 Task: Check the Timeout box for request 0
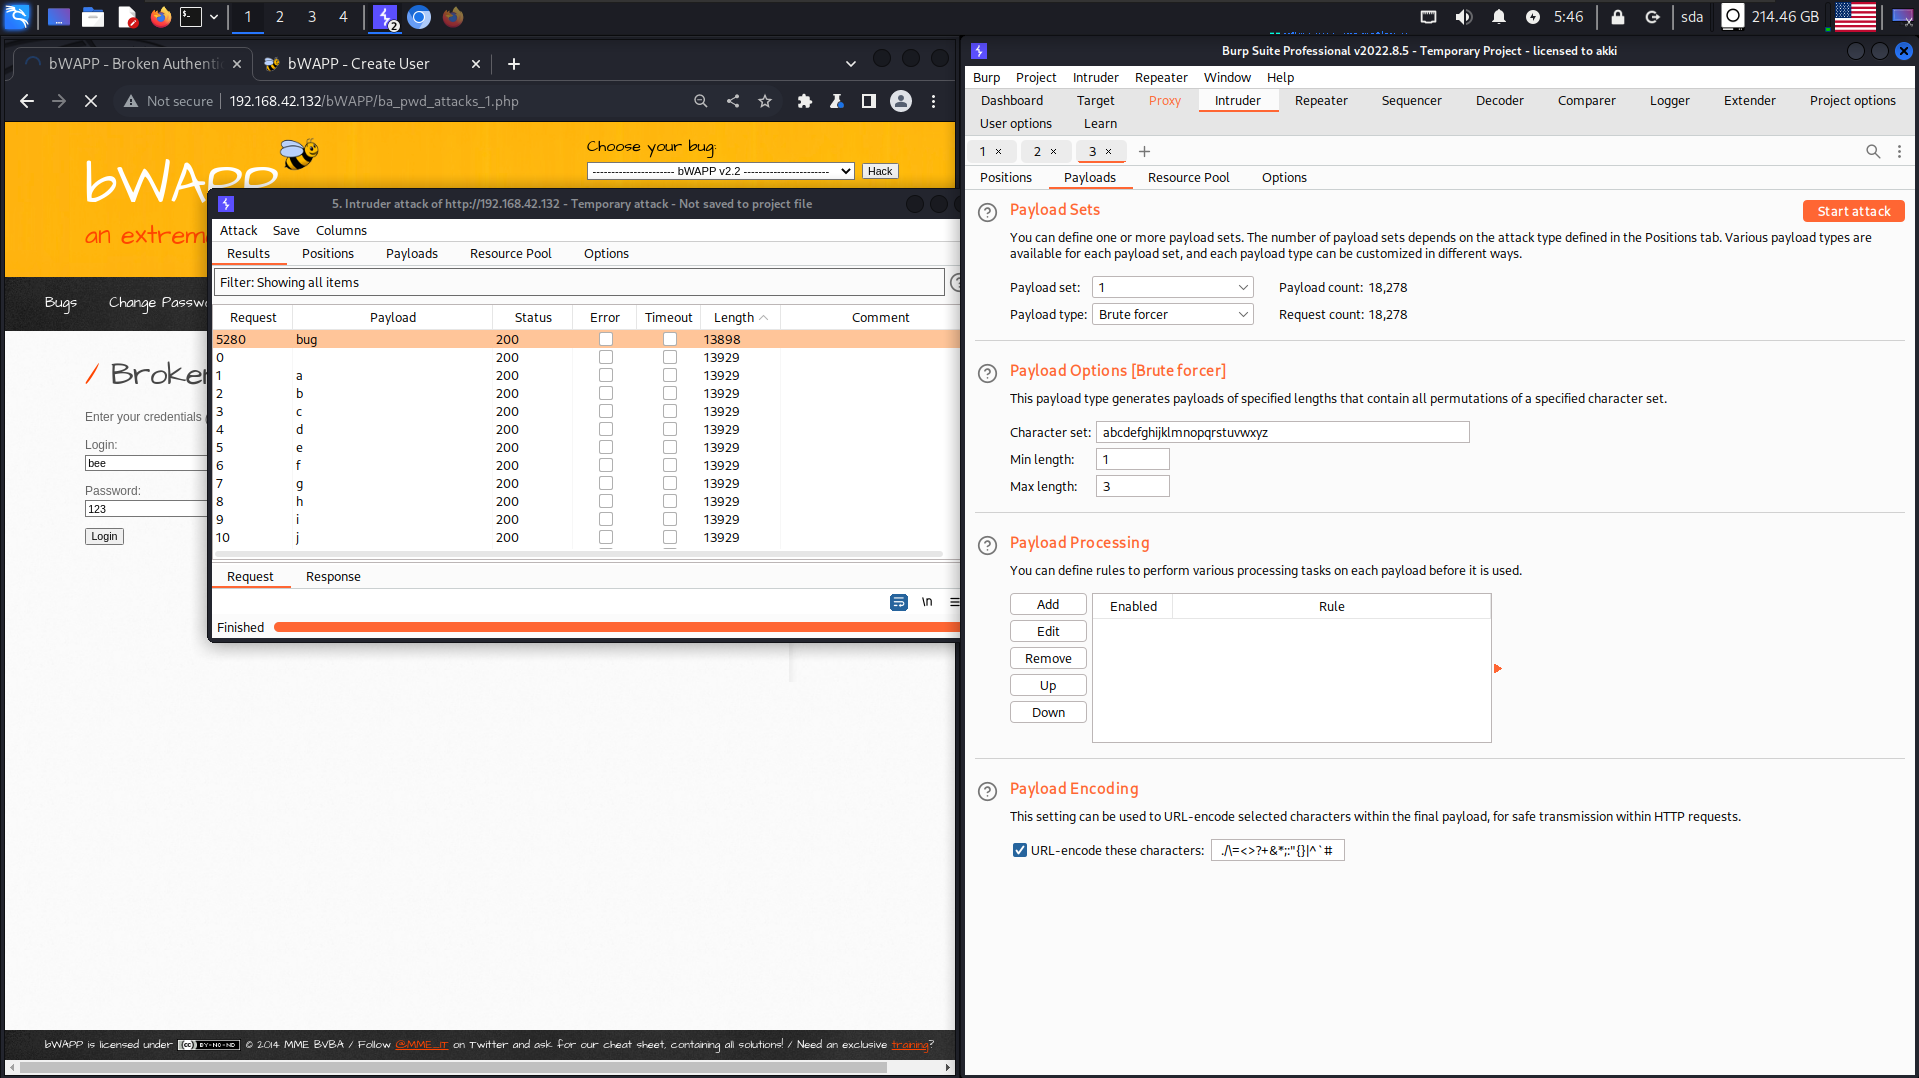point(669,358)
